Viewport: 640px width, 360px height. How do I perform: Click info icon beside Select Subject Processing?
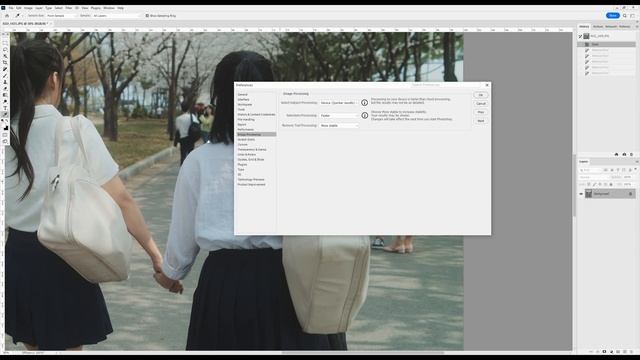[x=364, y=103]
